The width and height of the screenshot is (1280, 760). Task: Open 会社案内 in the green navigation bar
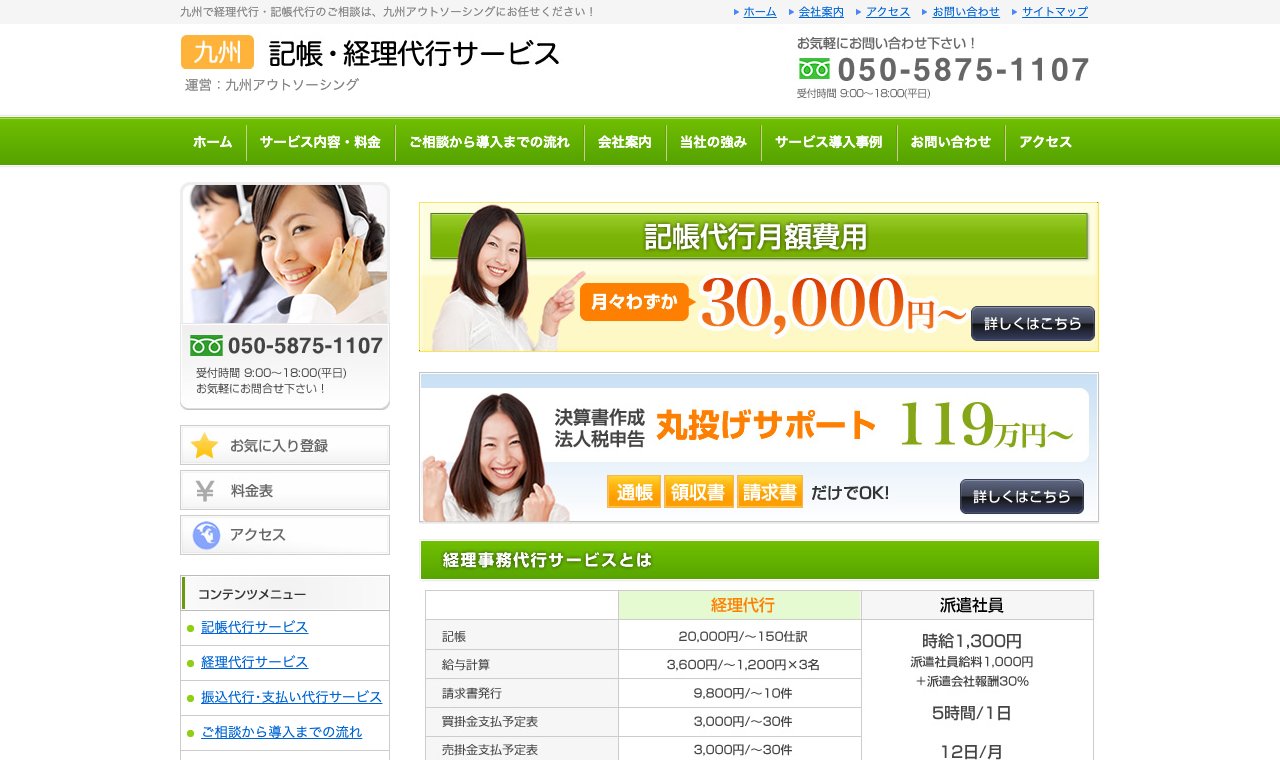pyautogui.click(x=625, y=142)
